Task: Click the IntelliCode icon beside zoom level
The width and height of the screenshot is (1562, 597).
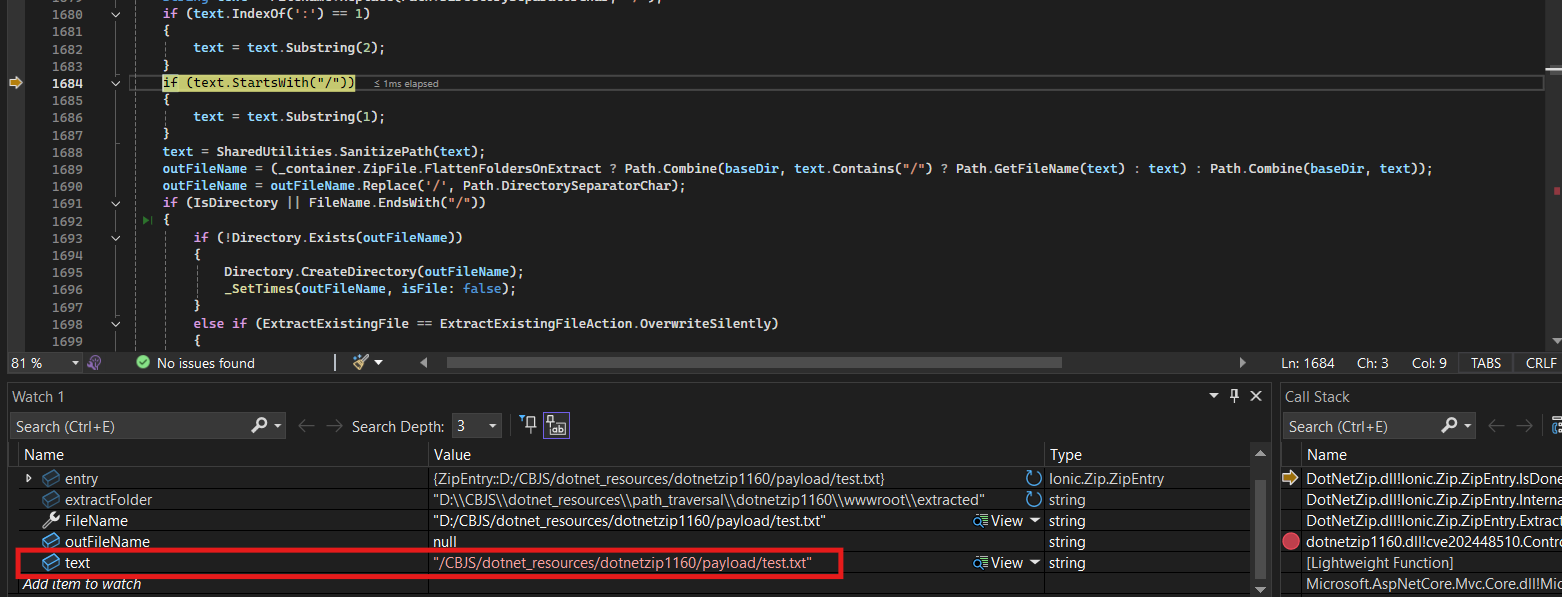Action: tap(95, 363)
